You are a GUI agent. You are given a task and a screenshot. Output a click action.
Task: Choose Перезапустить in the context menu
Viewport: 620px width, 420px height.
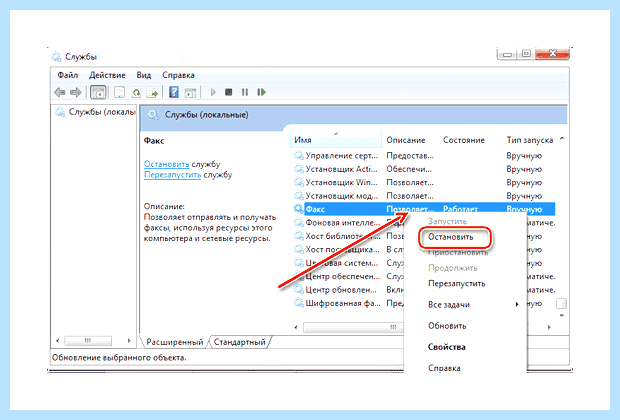[x=457, y=284]
